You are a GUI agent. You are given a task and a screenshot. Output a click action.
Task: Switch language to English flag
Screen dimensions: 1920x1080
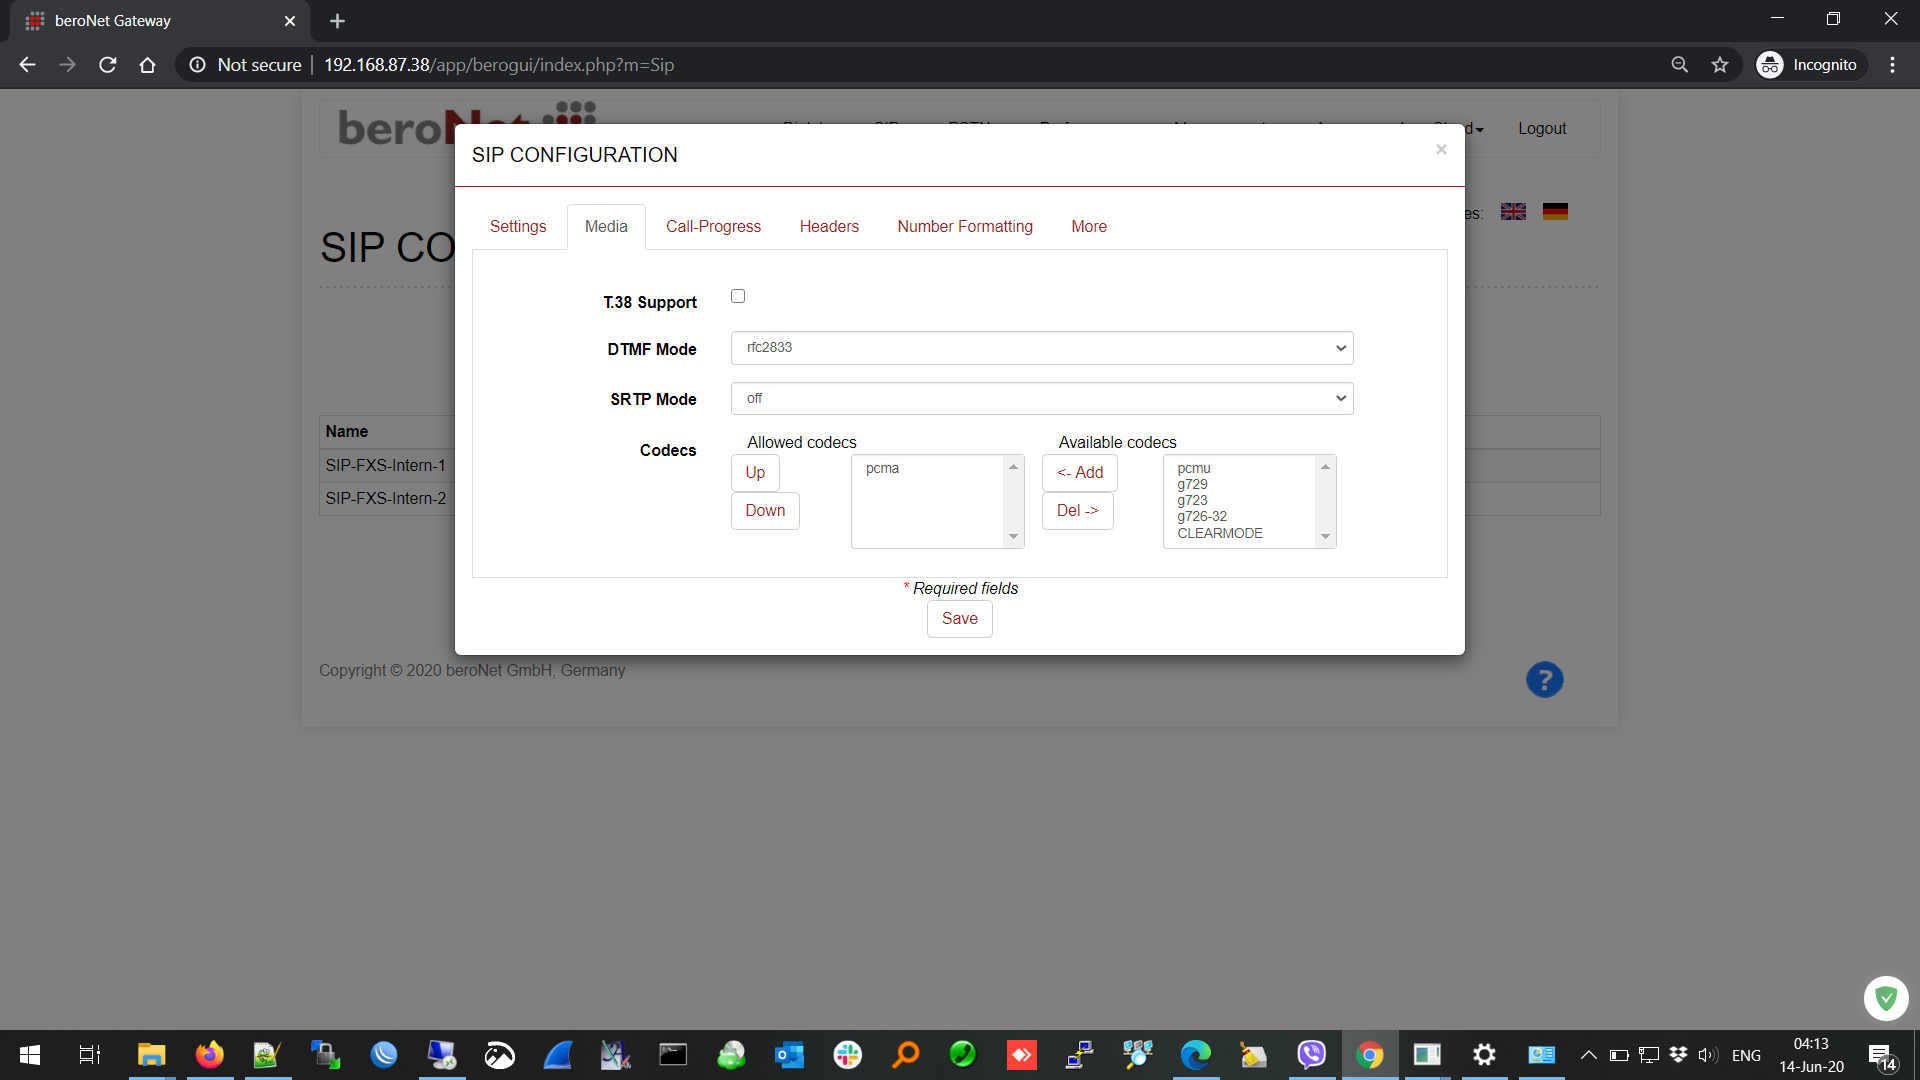[1513, 212]
